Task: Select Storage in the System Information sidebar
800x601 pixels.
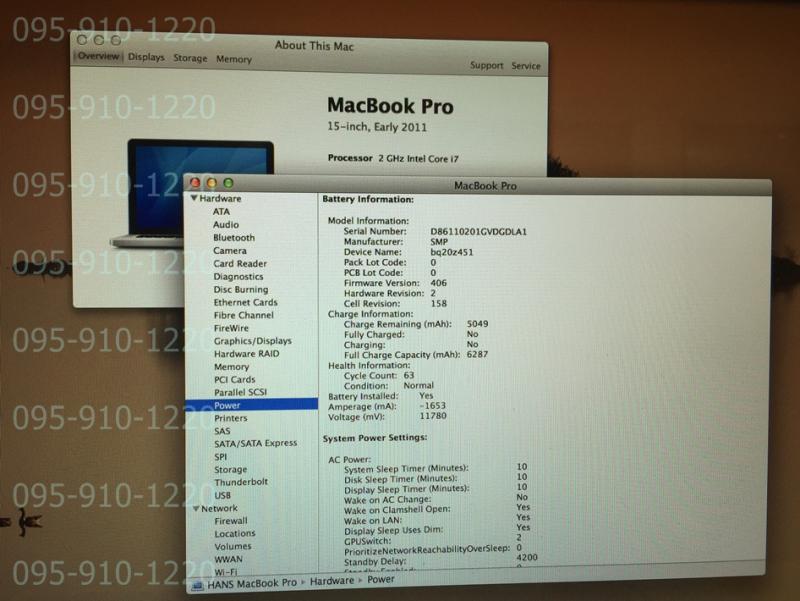Action: 231,469
